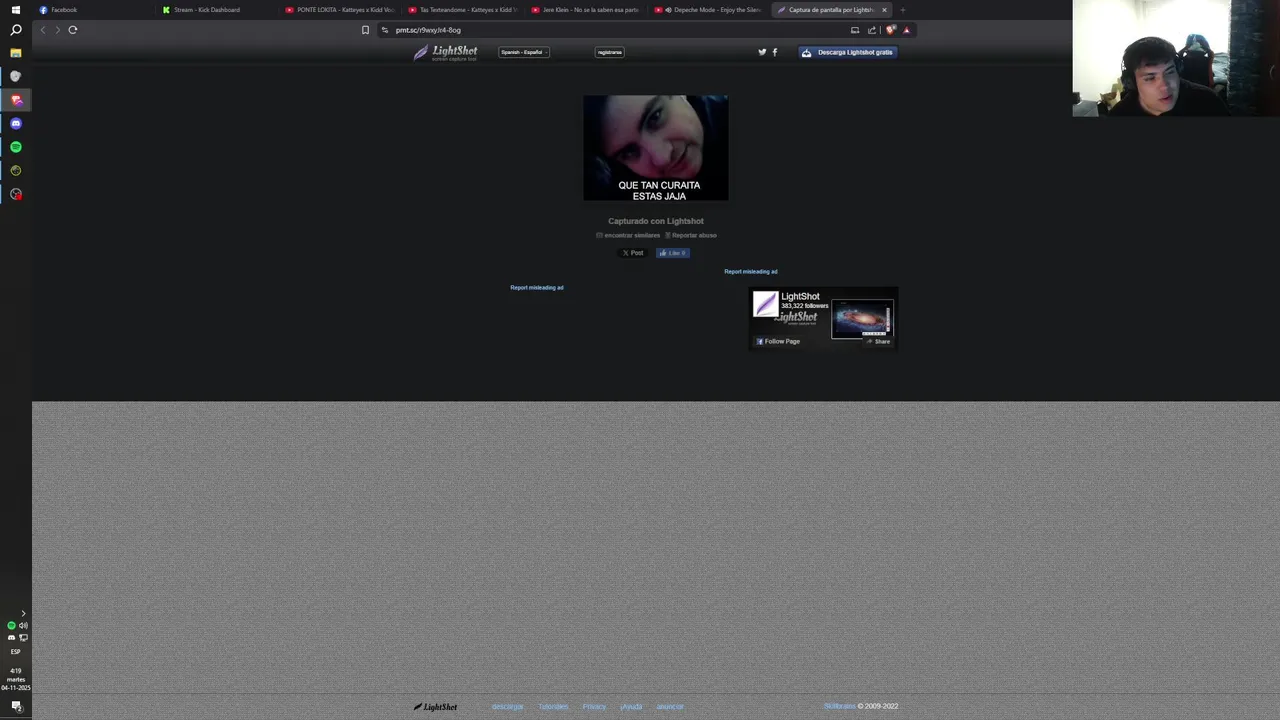Image resolution: width=1280 pixels, height=720 pixels.
Task: Close the Captura de pantalla Lightshot tab
Action: coord(884,10)
